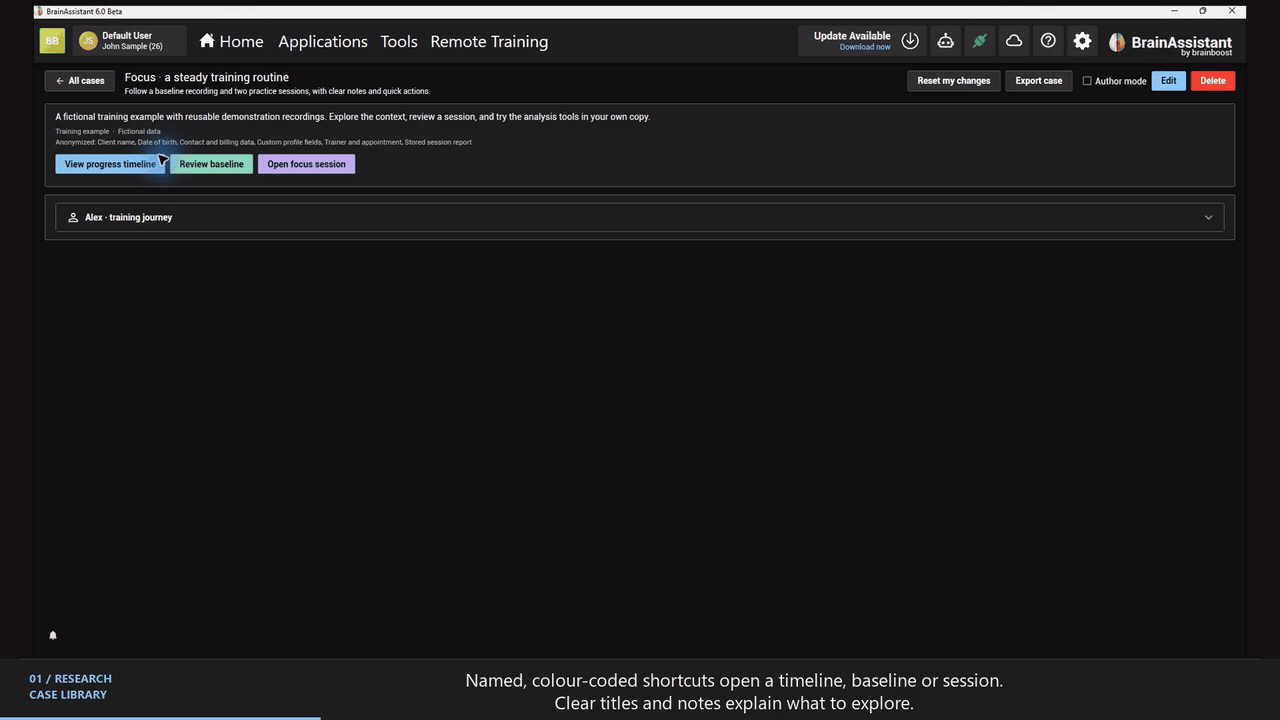Open the robot assistant icon

[945, 41]
